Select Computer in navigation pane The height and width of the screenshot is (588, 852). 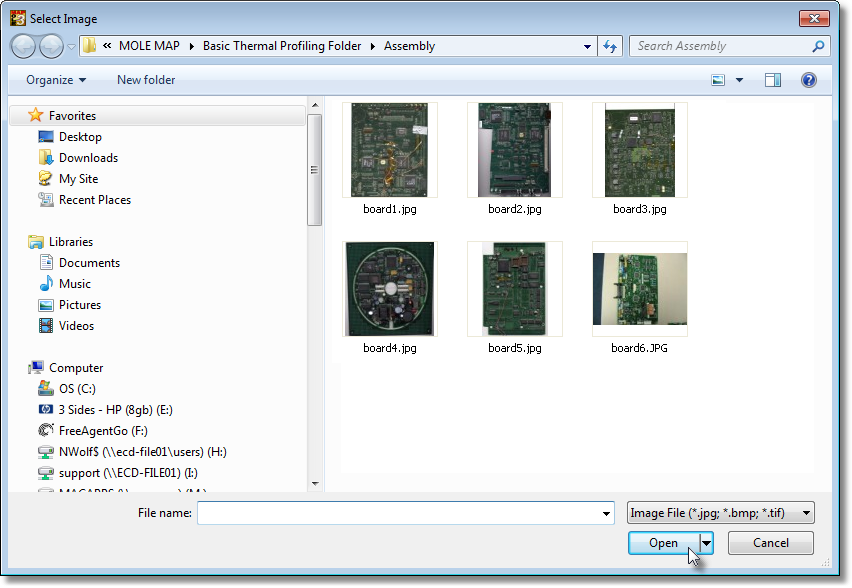(76, 368)
